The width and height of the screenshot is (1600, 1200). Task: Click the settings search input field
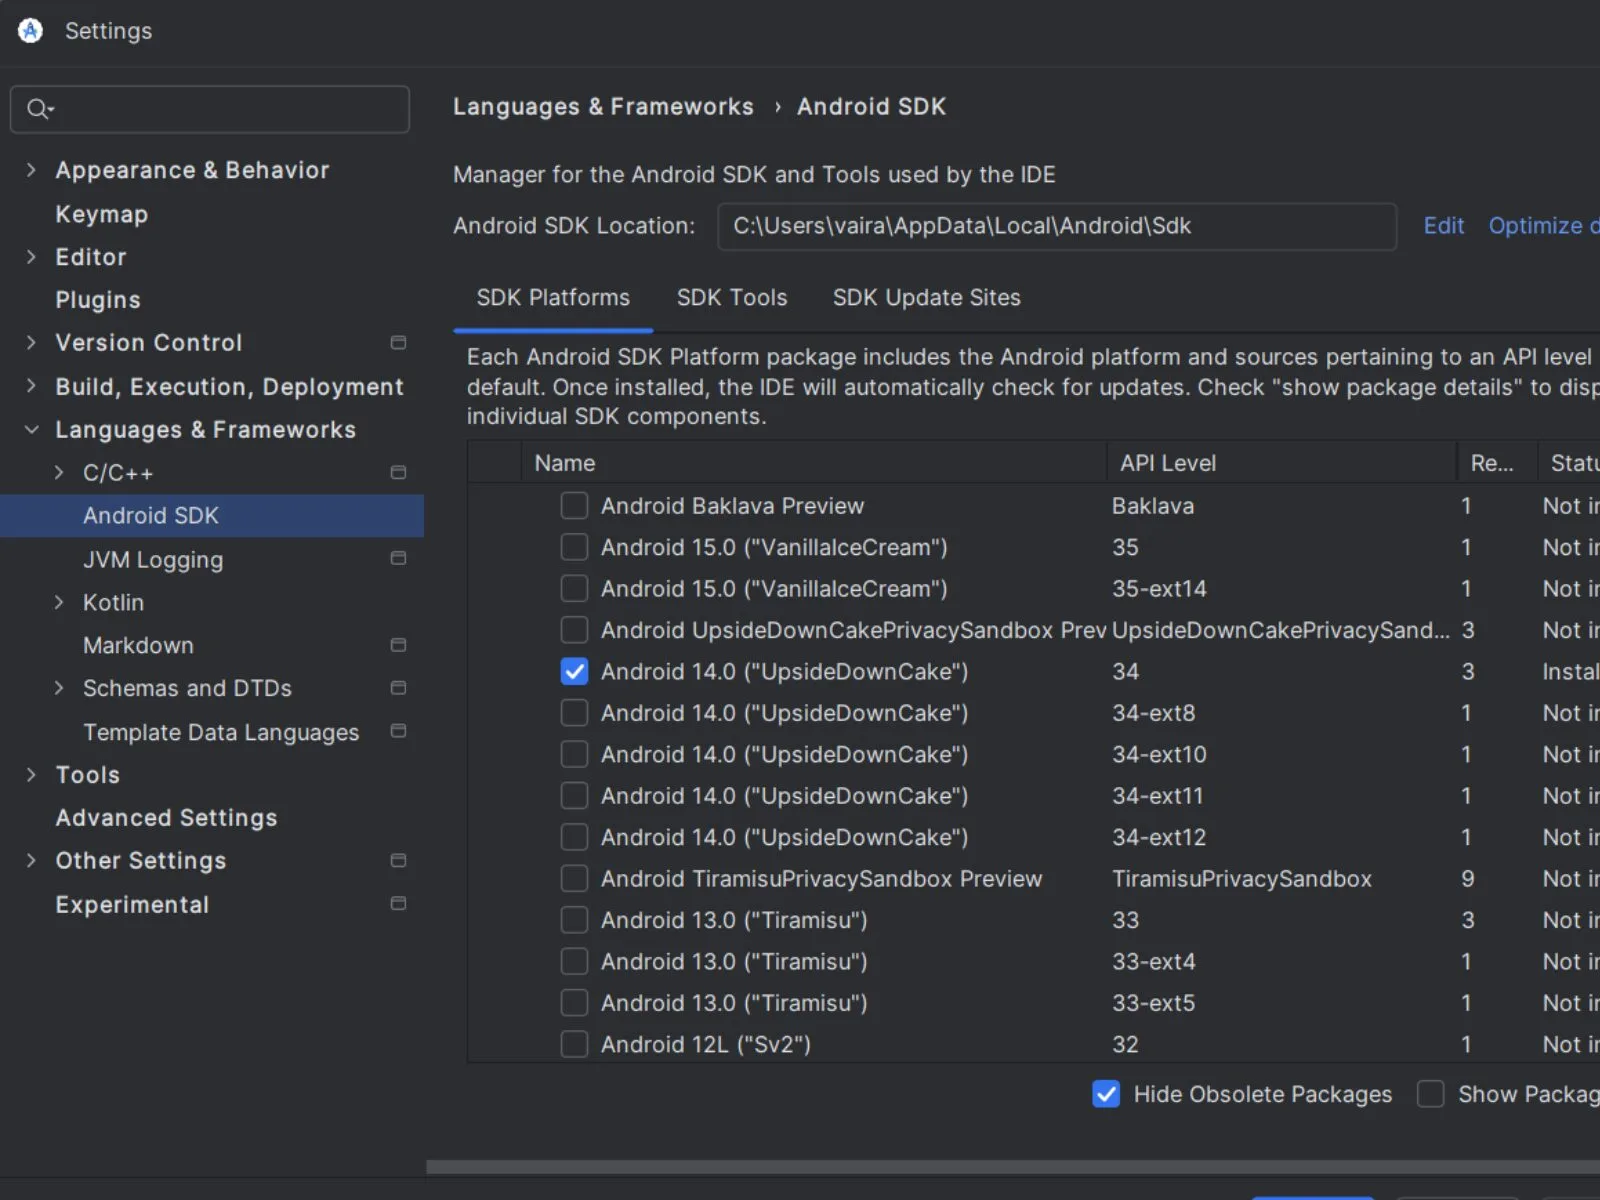[x=210, y=109]
